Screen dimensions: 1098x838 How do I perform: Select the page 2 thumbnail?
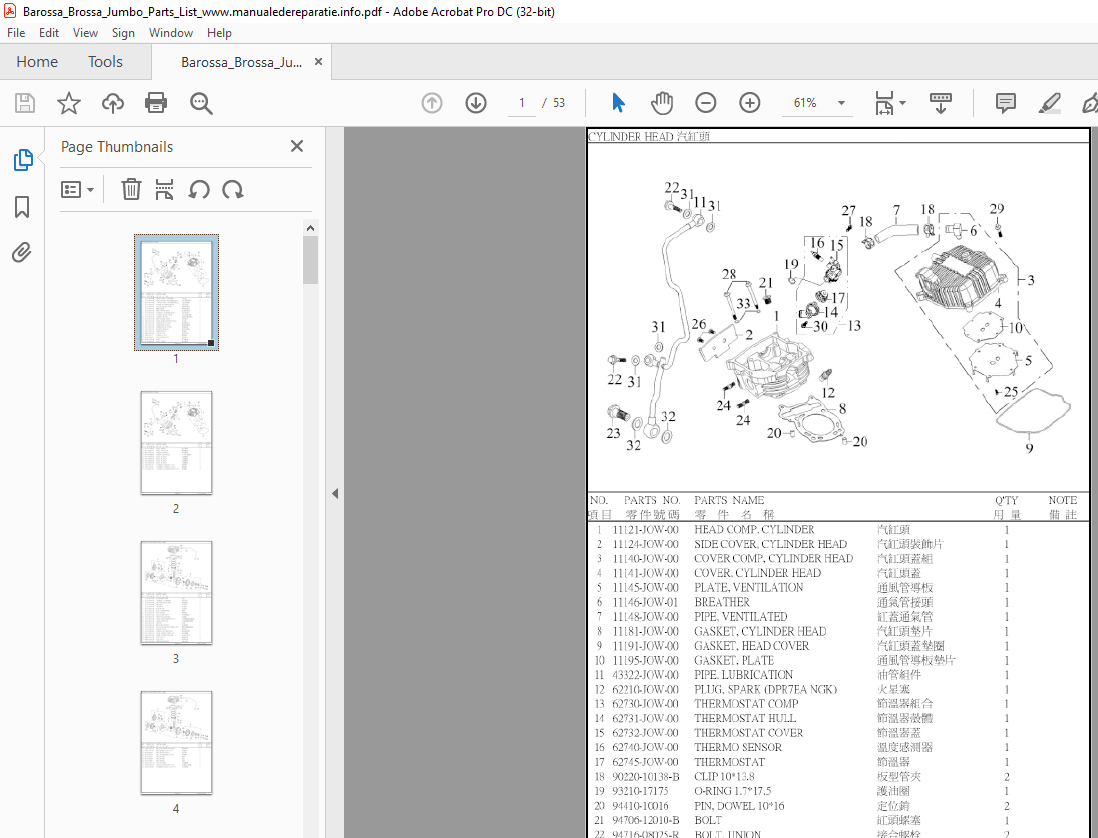click(176, 443)
